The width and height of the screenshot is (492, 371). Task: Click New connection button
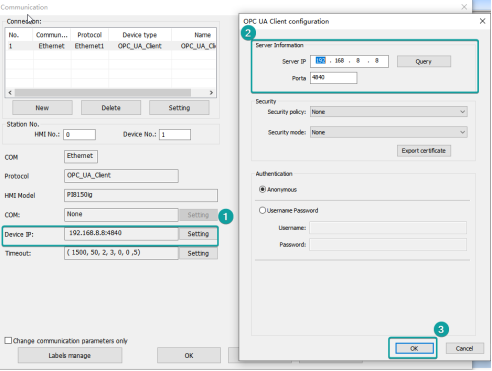(42, 108)
